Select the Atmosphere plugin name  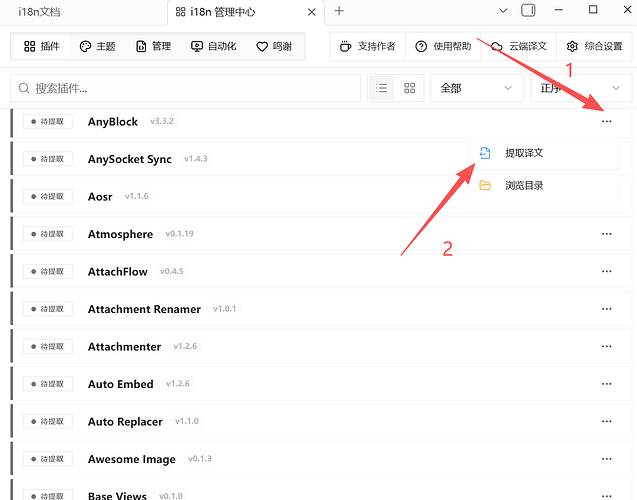point(120,234)
